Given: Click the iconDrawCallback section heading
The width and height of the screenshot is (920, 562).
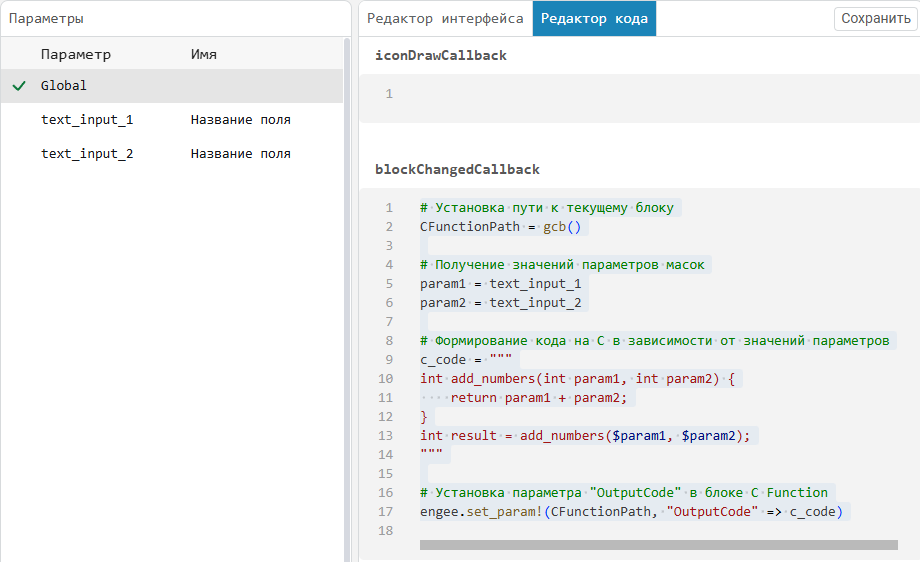Looking at the screenshot, I should point(441,56).
